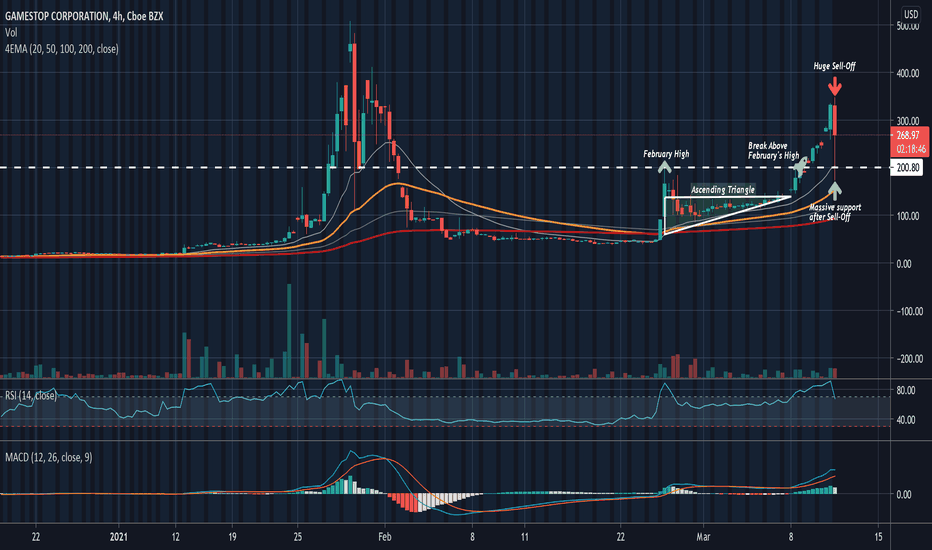This screenshot has height=550, width=932.
Task: Select the up arrow above Massive support text
Action: 835,190
